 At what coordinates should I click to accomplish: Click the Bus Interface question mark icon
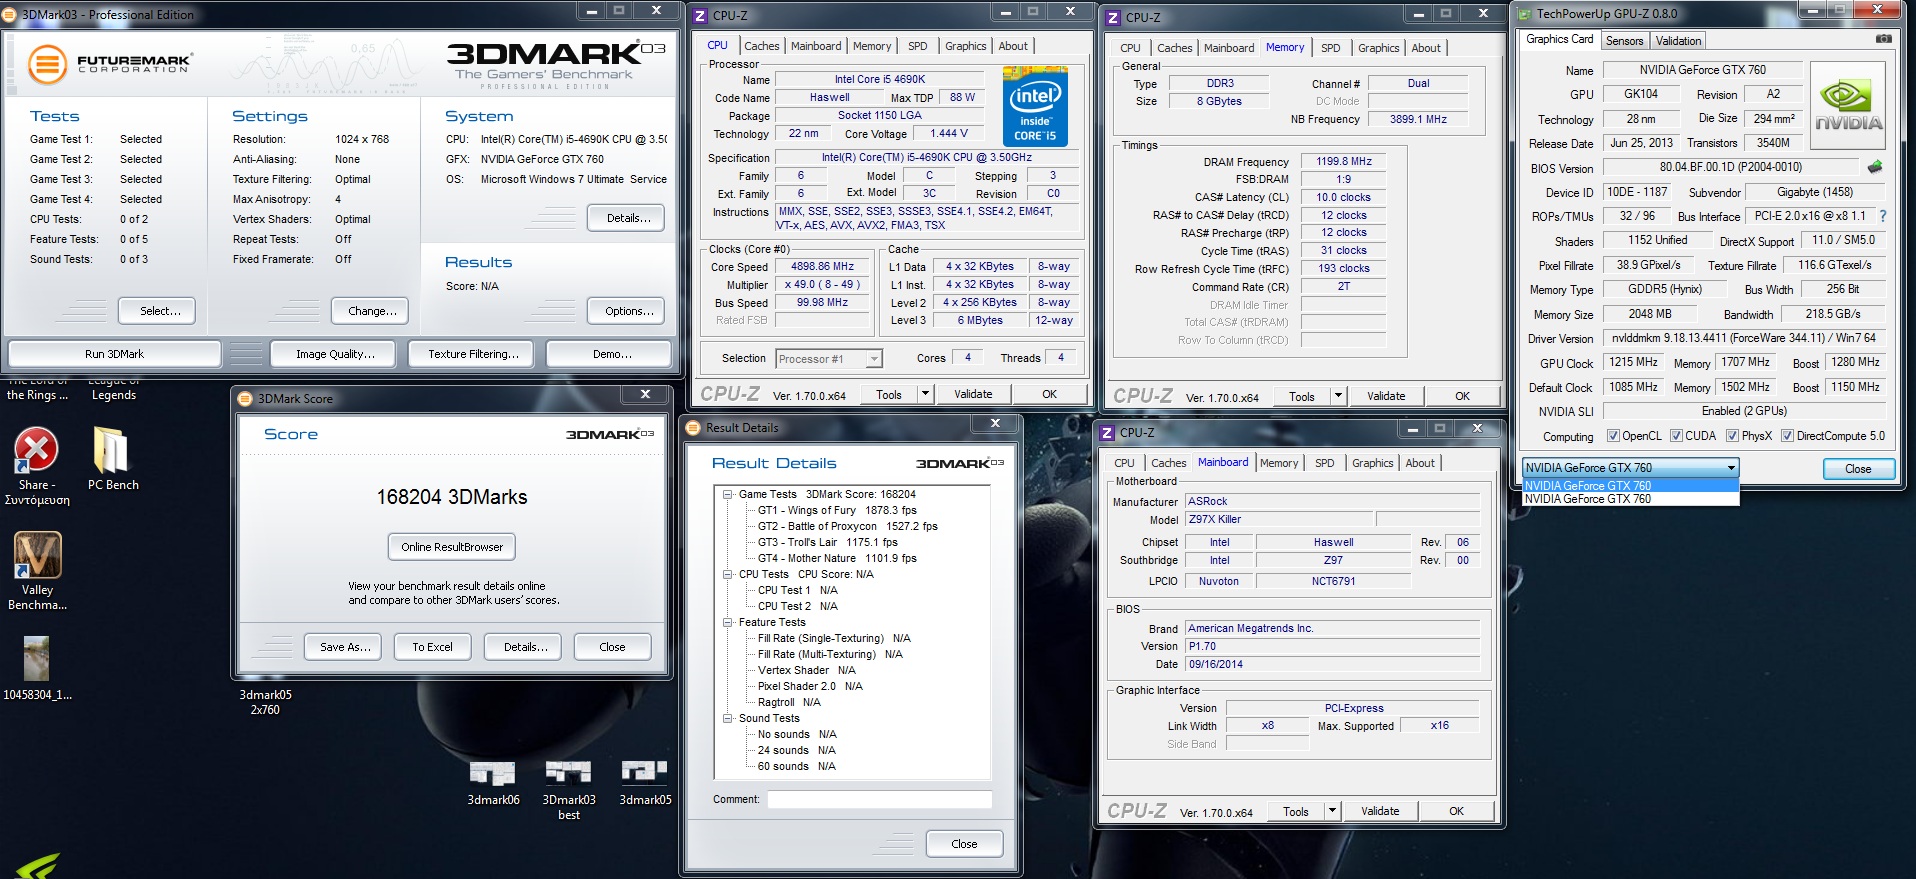(1883, 216)
